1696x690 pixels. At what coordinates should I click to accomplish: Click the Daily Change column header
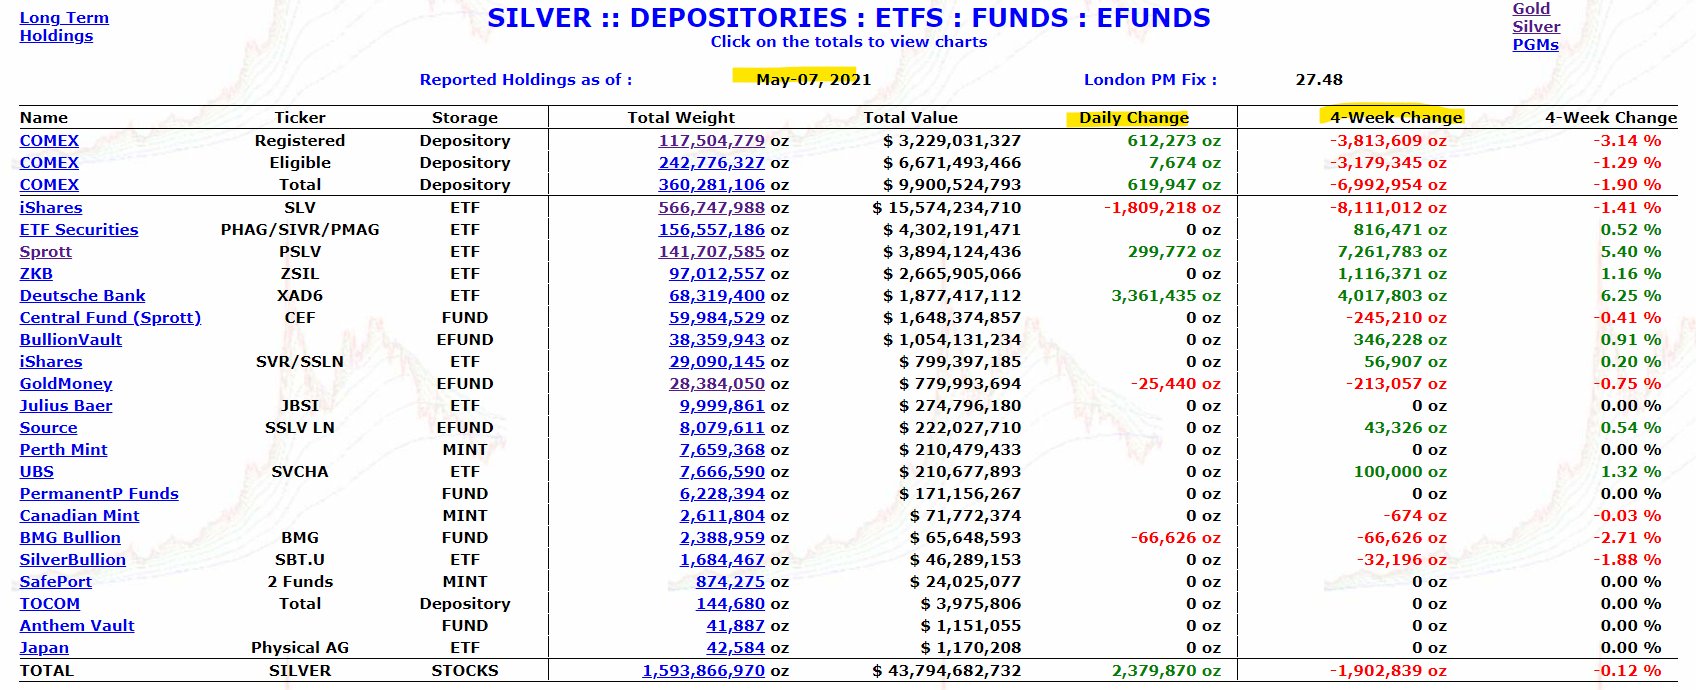coord(1134,118)
